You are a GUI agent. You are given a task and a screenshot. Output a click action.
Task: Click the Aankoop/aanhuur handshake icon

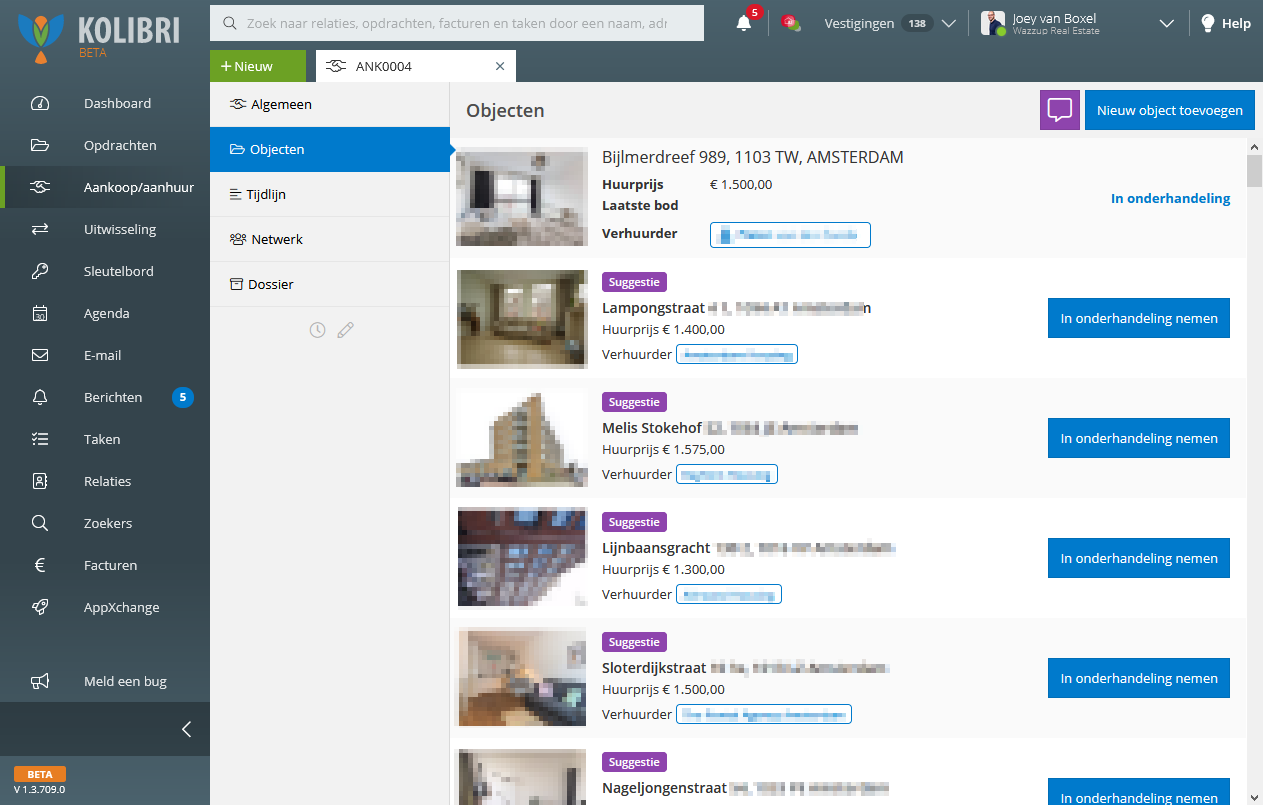40,187
